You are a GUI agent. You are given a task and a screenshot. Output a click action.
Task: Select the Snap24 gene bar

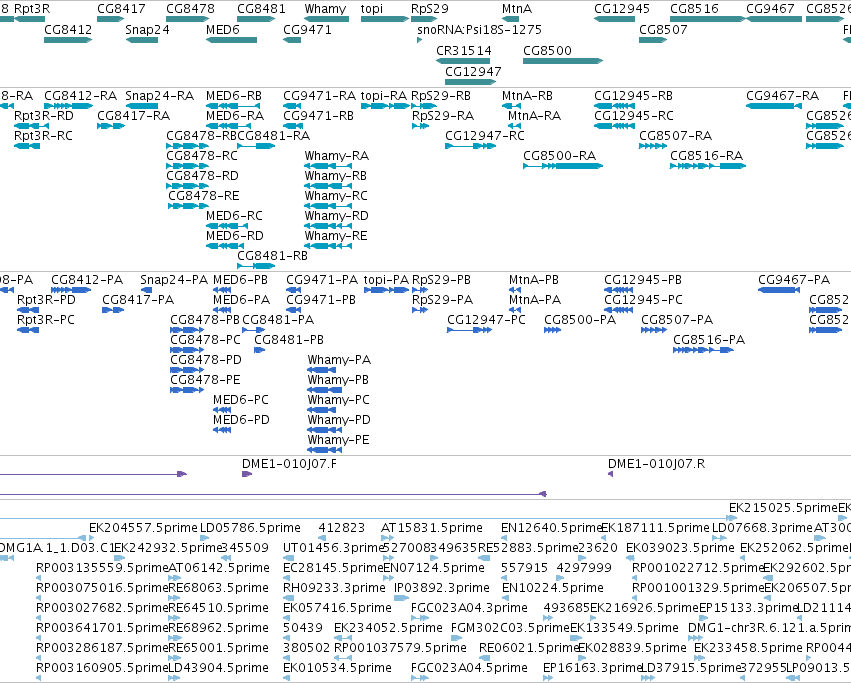[142, 40]
